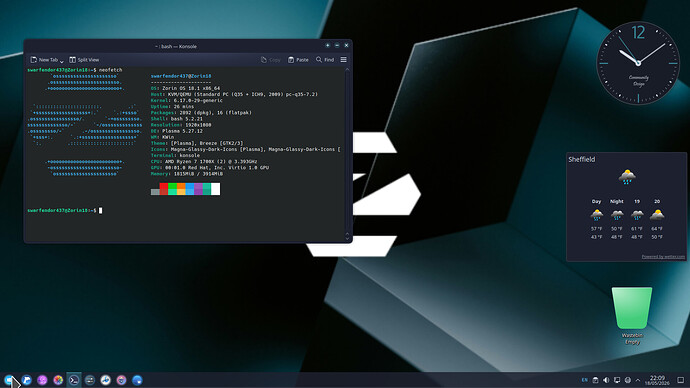Open the volume control tray icon
This screenshot has height=388, width=690.
(606, 380)
